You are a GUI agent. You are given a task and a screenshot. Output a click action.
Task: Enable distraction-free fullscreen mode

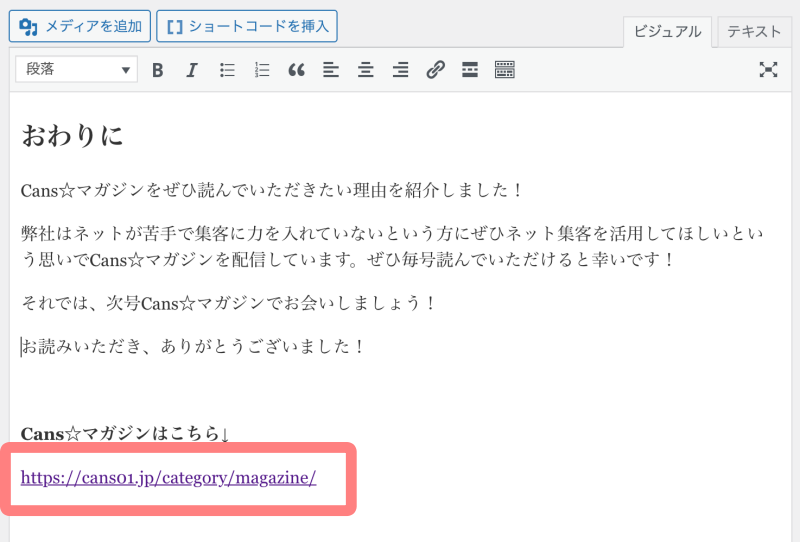coord(768,70)
